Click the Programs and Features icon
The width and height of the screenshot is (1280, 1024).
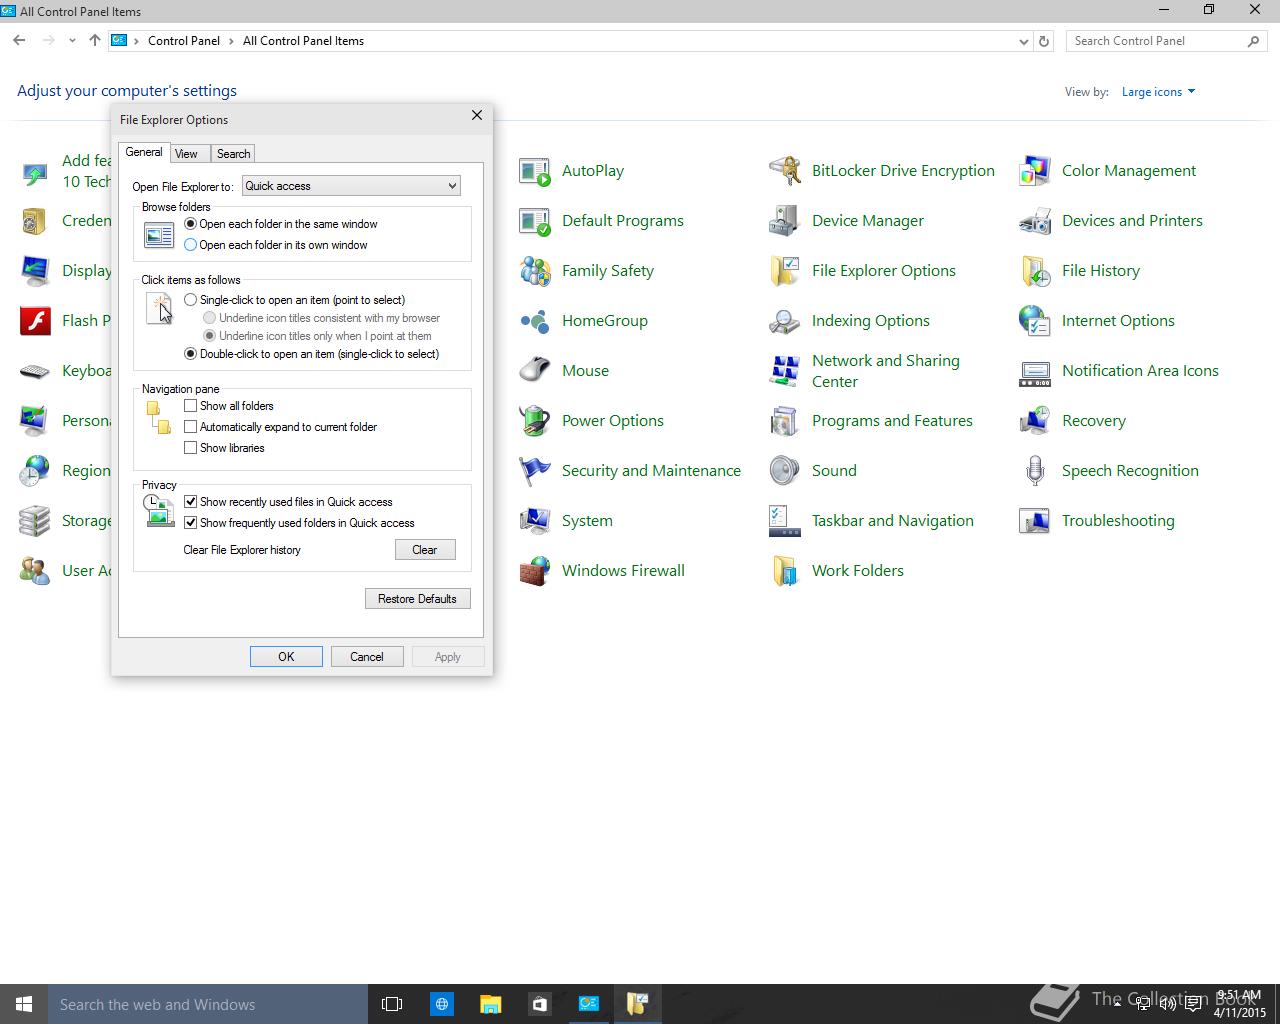[785, 421]
